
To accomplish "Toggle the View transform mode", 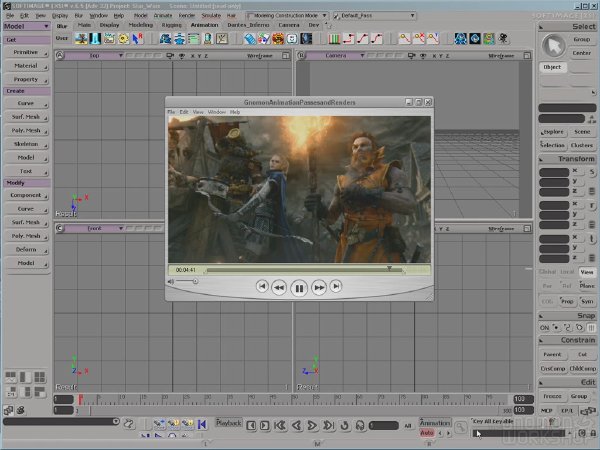I will (x=587, y=272).
